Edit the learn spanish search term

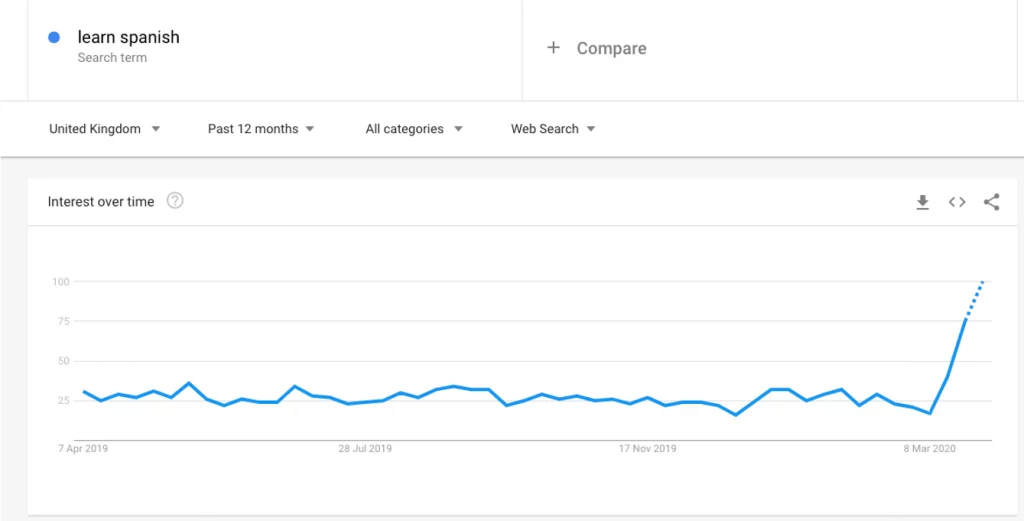(x=129, y=38)
